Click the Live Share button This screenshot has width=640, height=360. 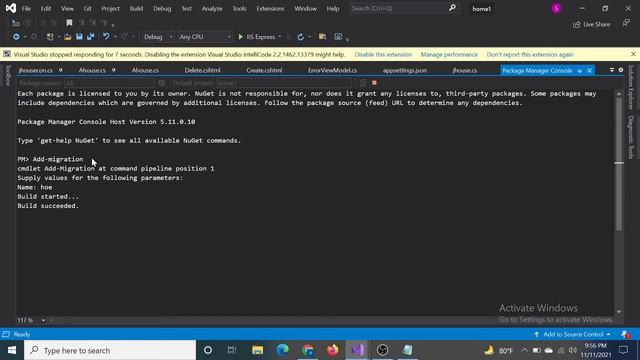[591, 24]
